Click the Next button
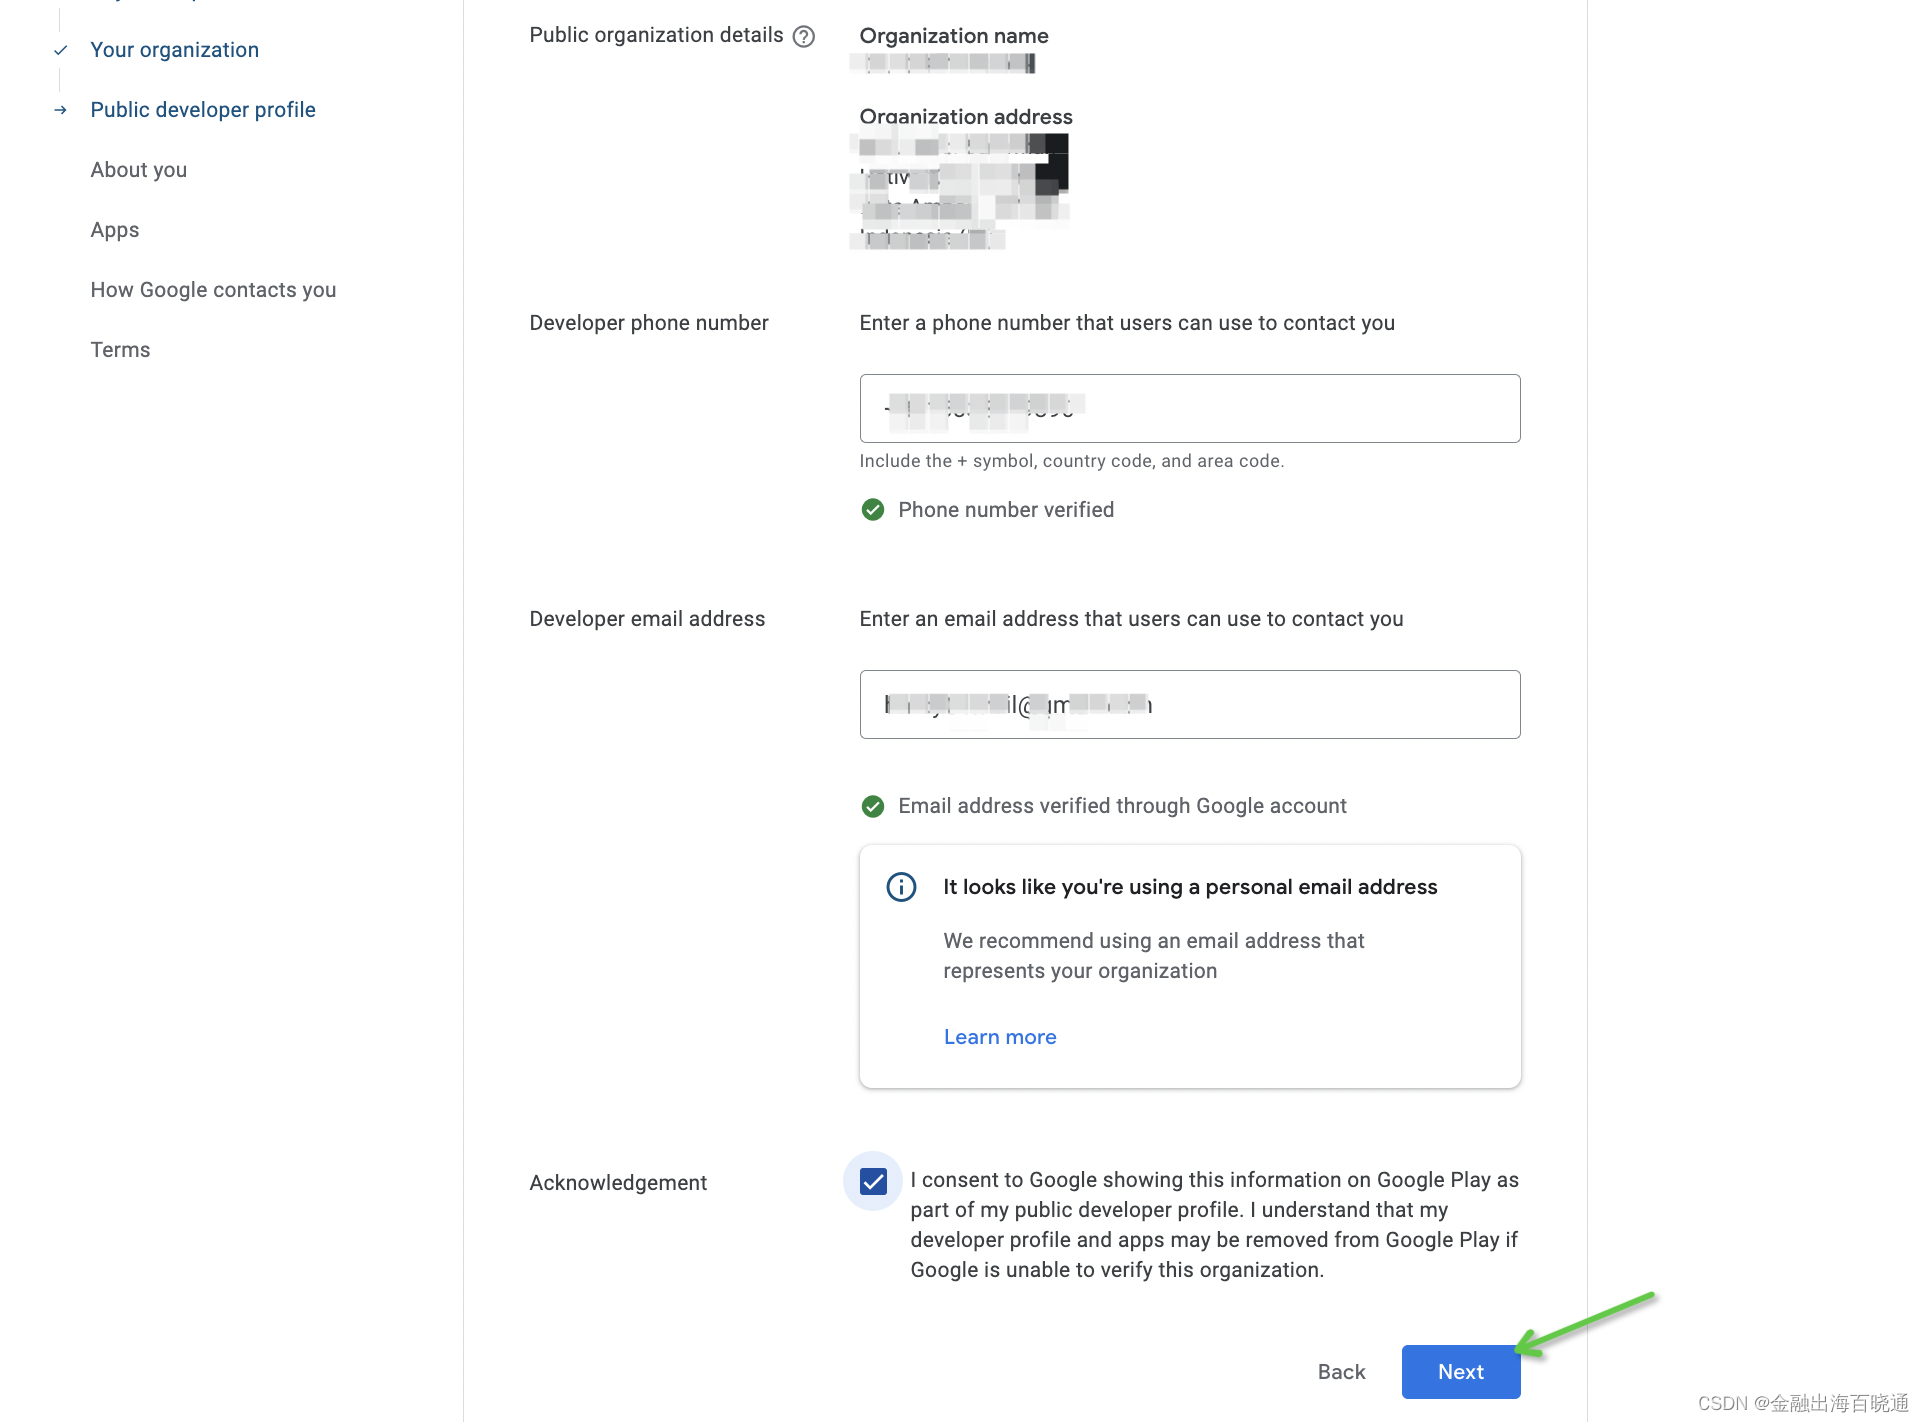 point(1460,1372)
